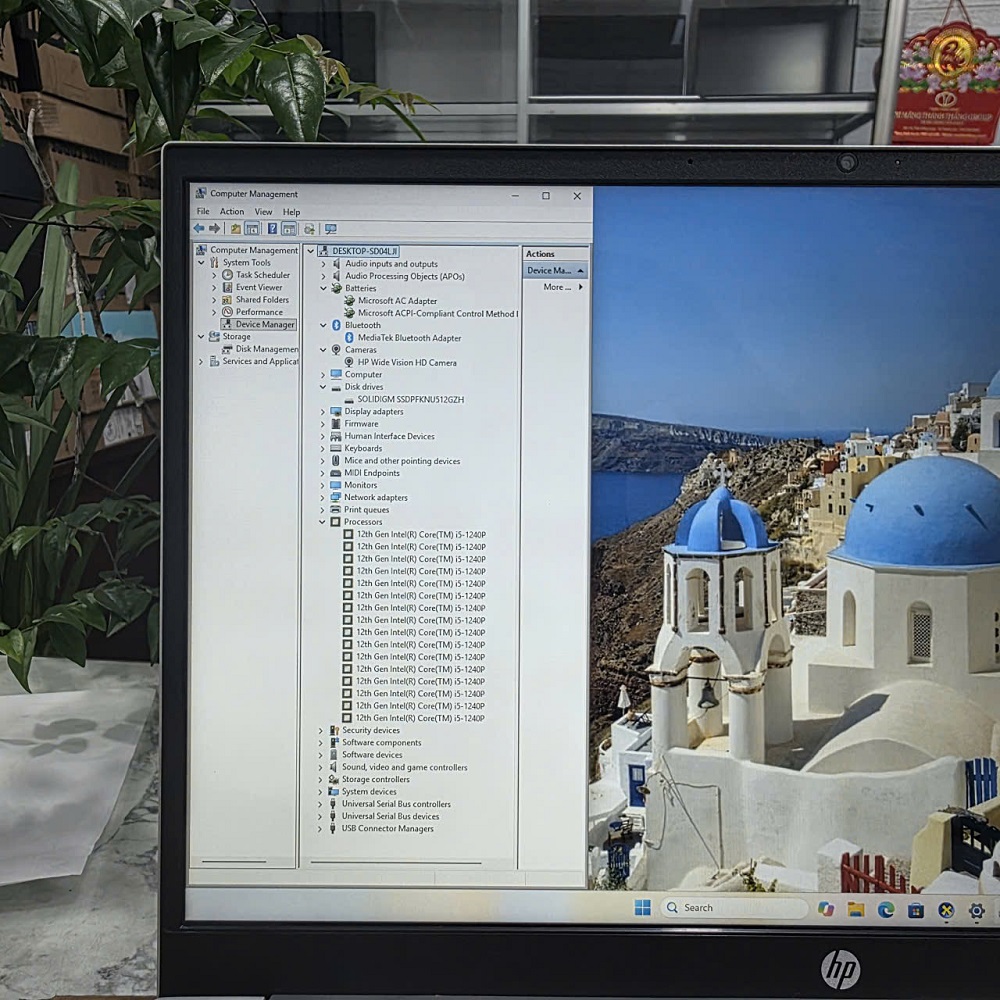
Task: Select Human Interface Devices category
Action: tap(389, 436)
